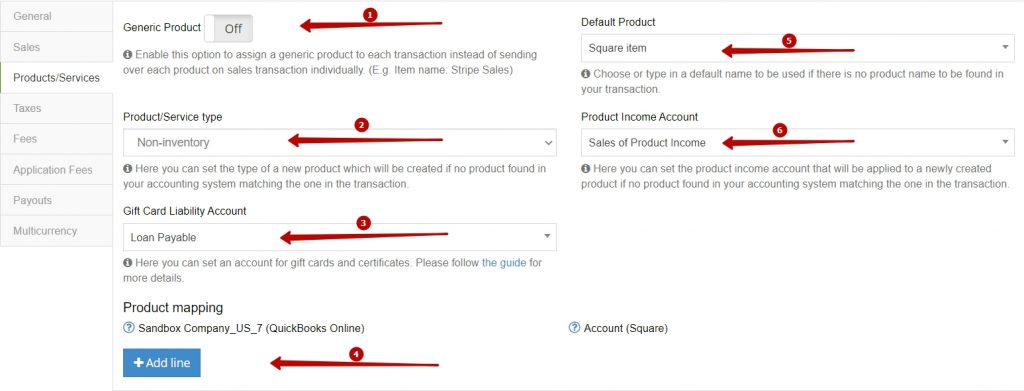The height and width of the screenshot is (391, 1024).
Task: Select the Fees tab
Action: [x=57, y=139]
